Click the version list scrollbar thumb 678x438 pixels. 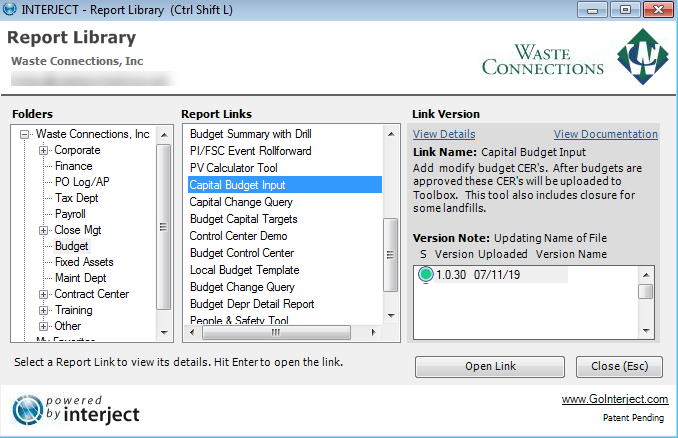click(x=646, y=291)
